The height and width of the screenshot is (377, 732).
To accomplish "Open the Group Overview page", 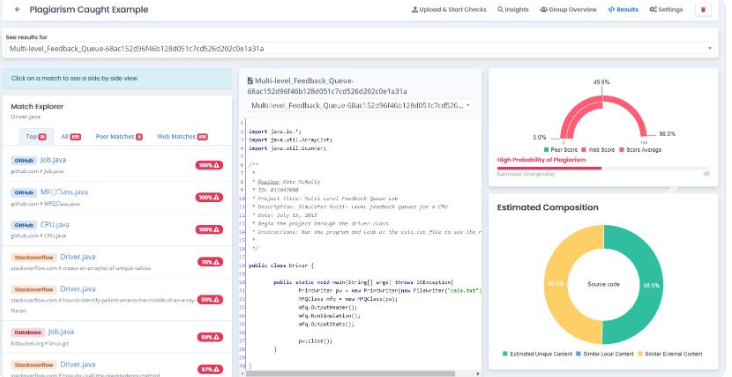I will pyautogui.click(x=568, y=9).
